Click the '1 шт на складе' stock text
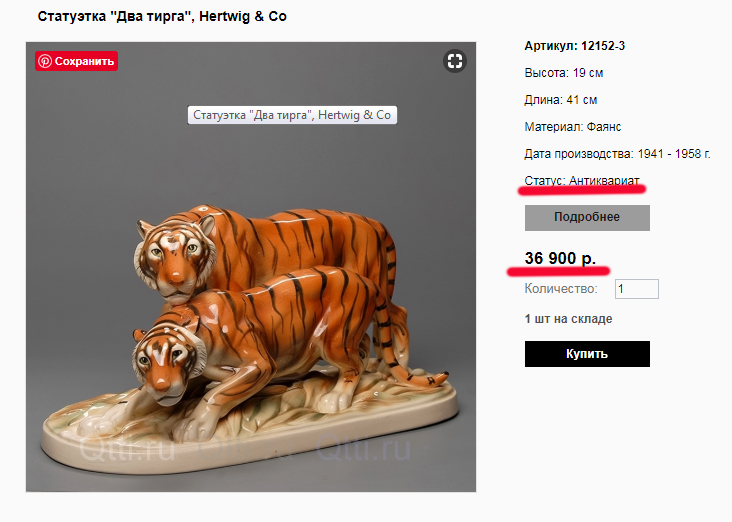Image resolution: width=732 pixels, height=522 pixels. pyautogui.click(x=568, y=319)
